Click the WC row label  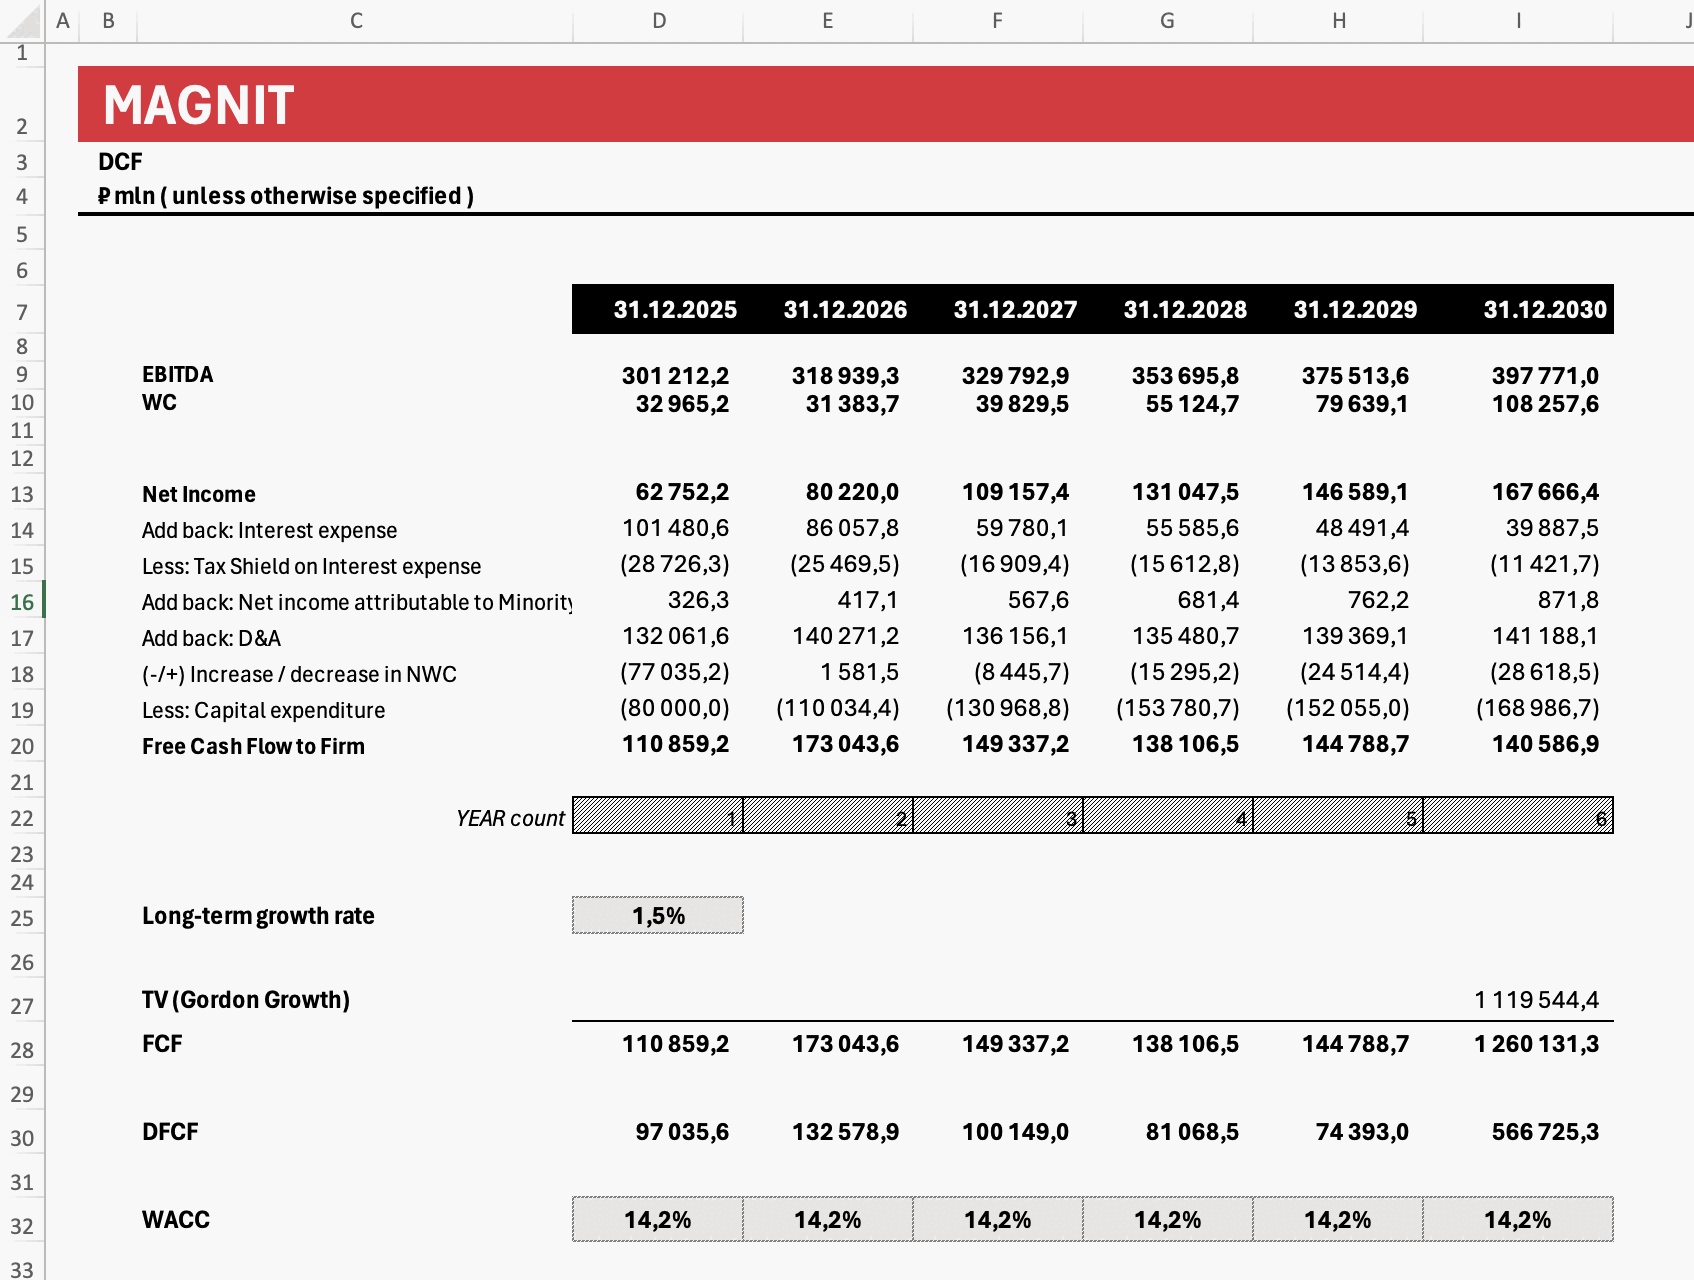click(159, 403)
